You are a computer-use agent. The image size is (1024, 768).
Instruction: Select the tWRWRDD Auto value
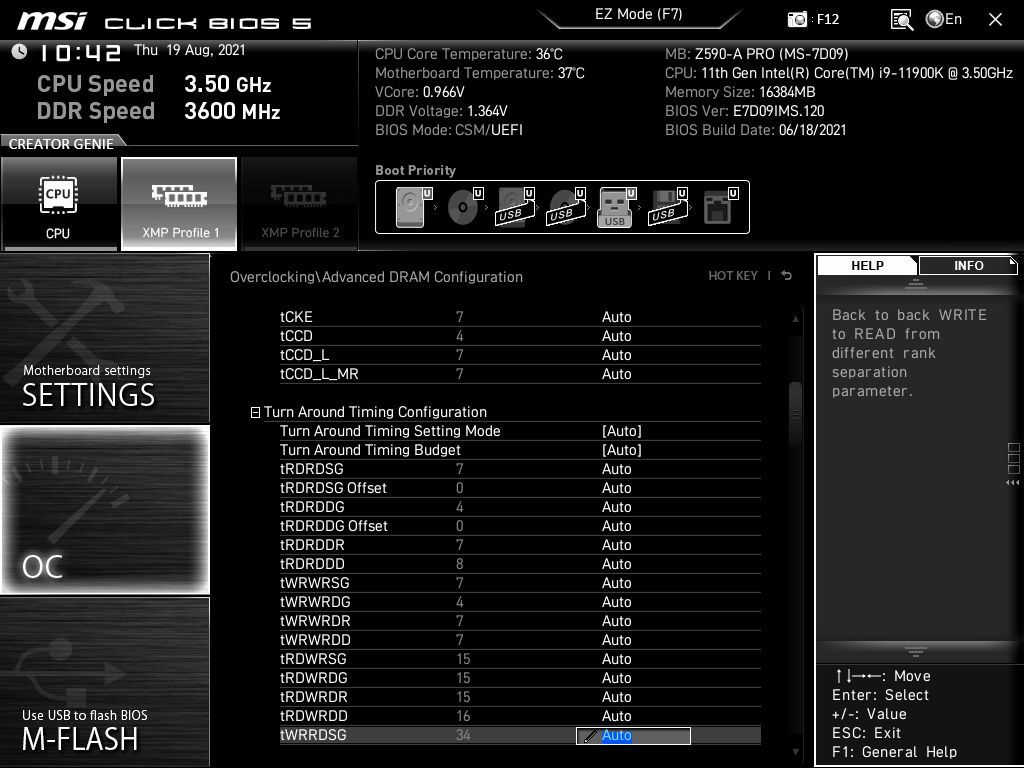coord(616,639)
